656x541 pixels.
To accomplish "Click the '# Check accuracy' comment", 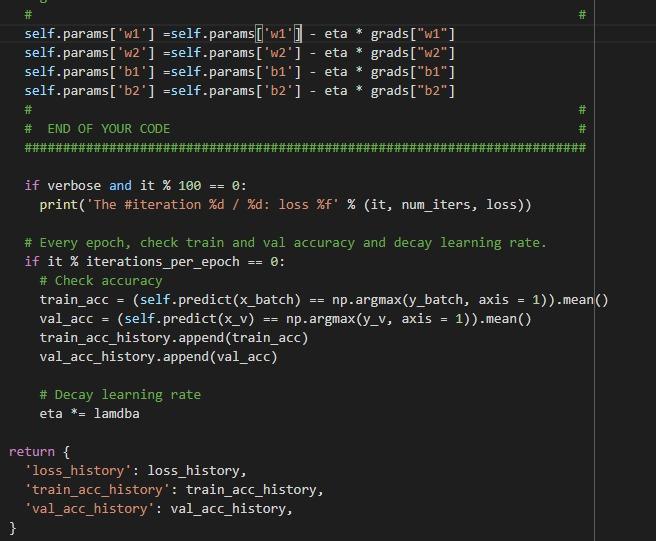I will 101,281.
